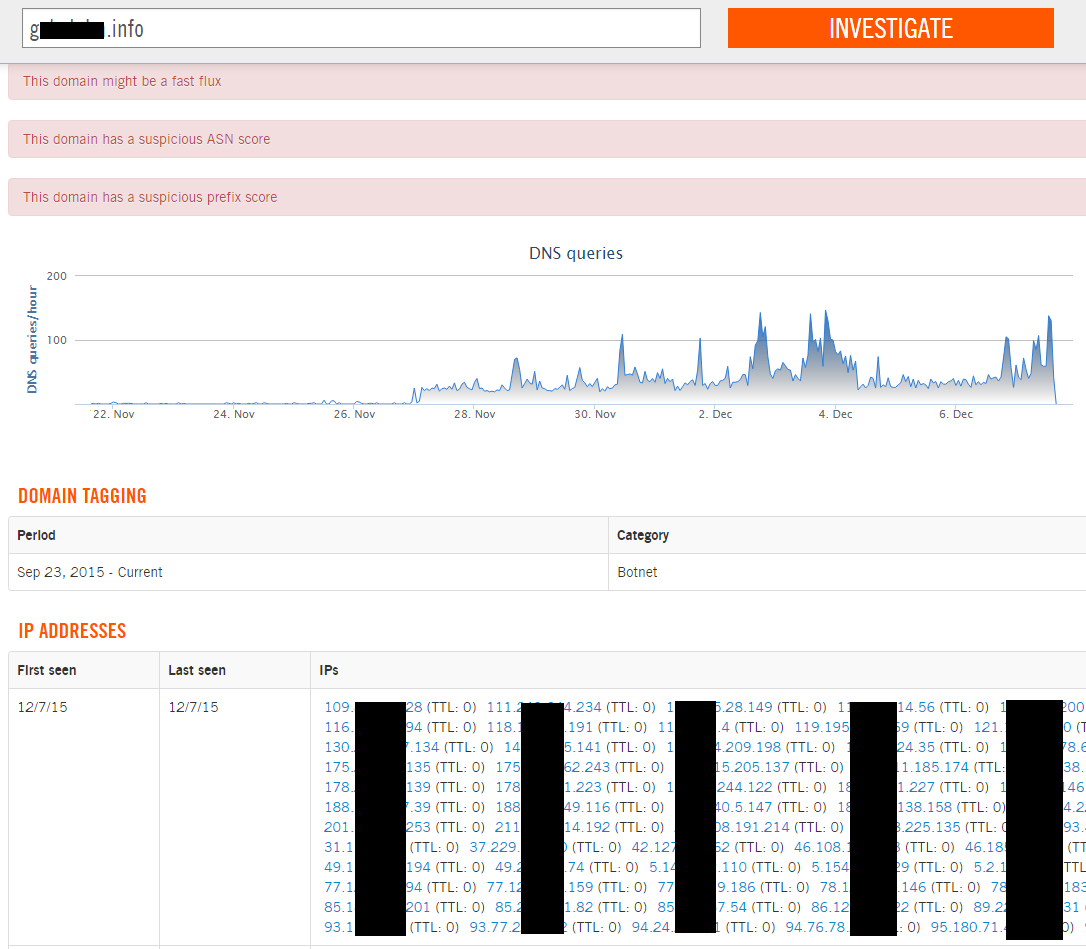Select the suspicious prefix score alert

click(547, 197)
